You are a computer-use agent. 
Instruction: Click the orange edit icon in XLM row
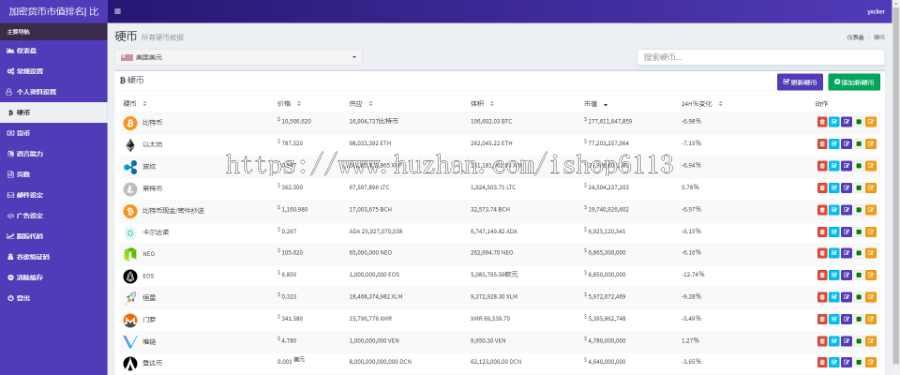tap(871, 297)
